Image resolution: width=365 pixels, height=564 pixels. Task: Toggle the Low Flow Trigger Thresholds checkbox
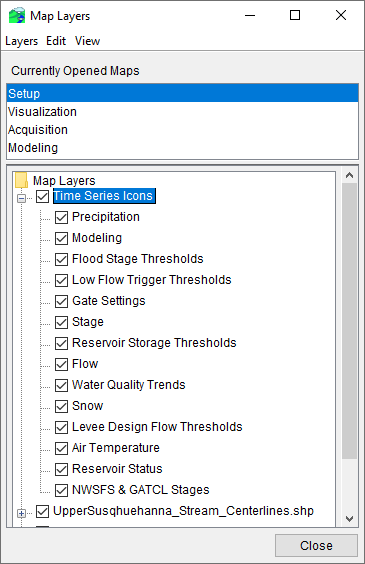point(61,280)
